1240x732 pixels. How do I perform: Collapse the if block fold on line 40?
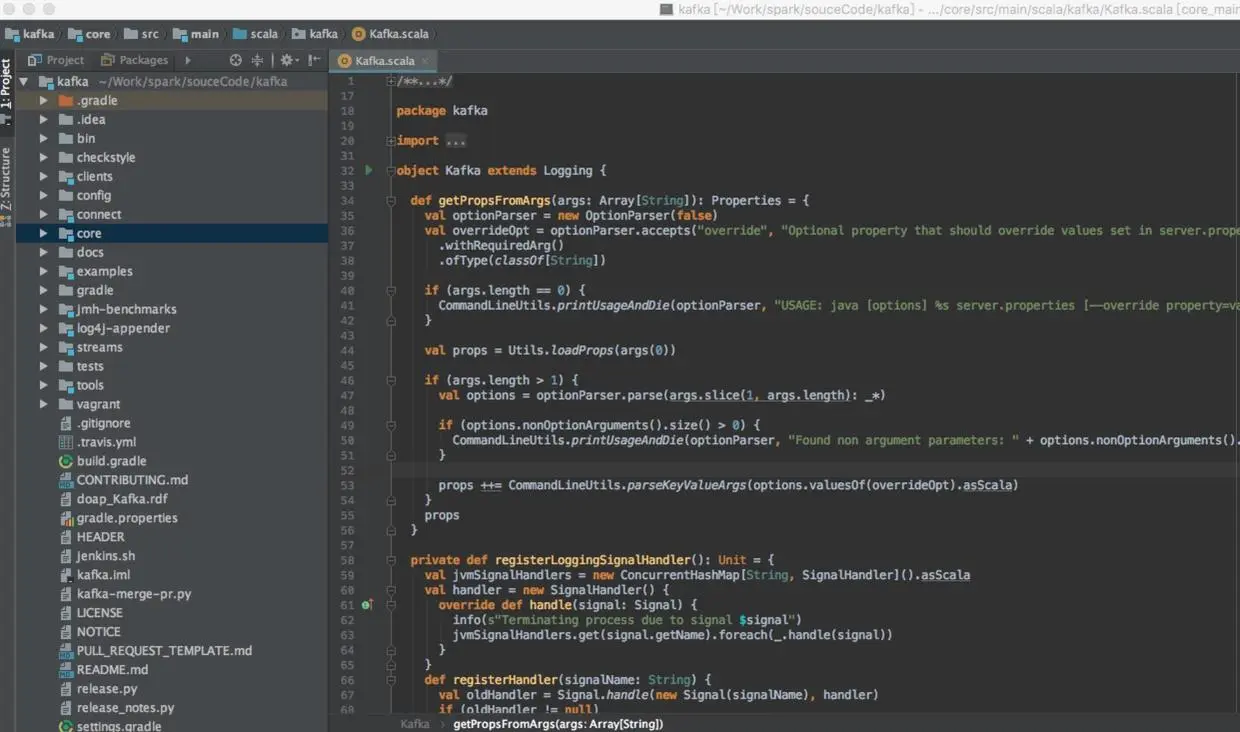(391, 291)
